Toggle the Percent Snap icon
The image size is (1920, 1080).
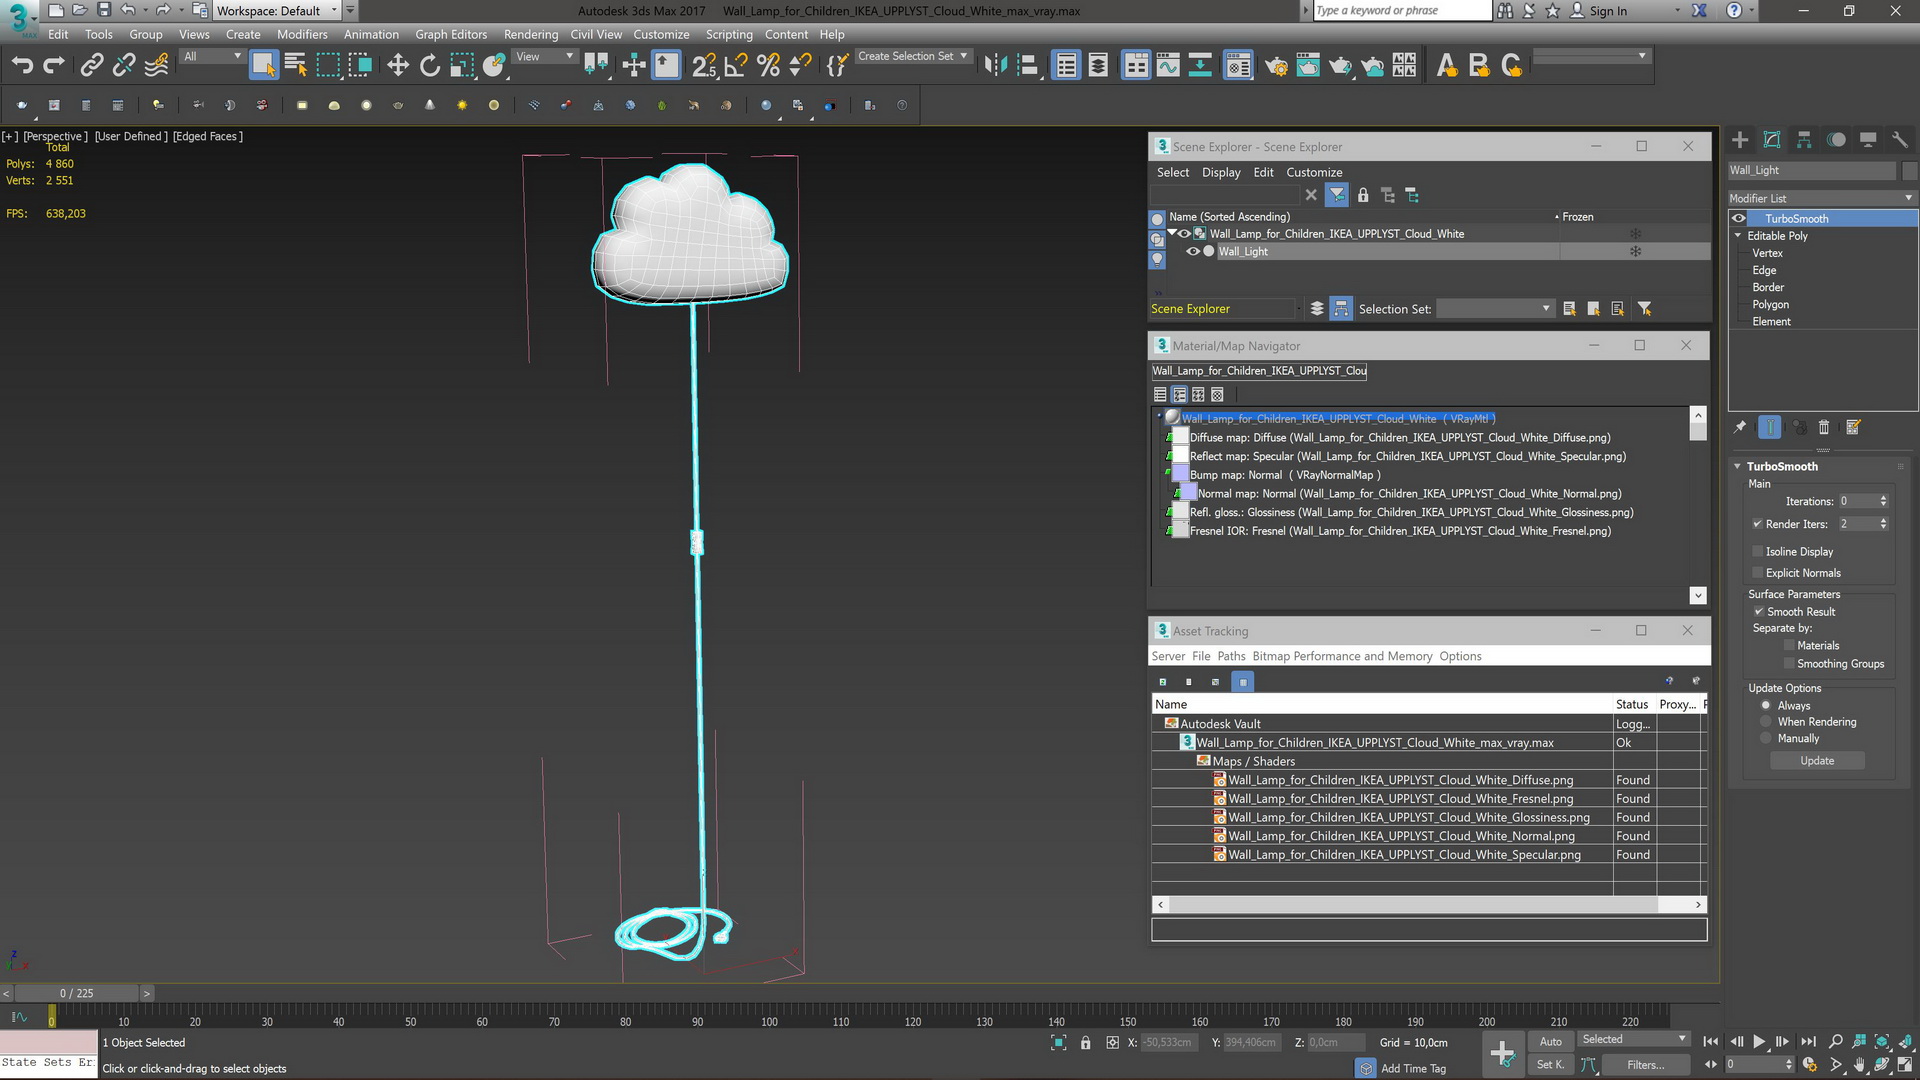click(x=768, y=66)
